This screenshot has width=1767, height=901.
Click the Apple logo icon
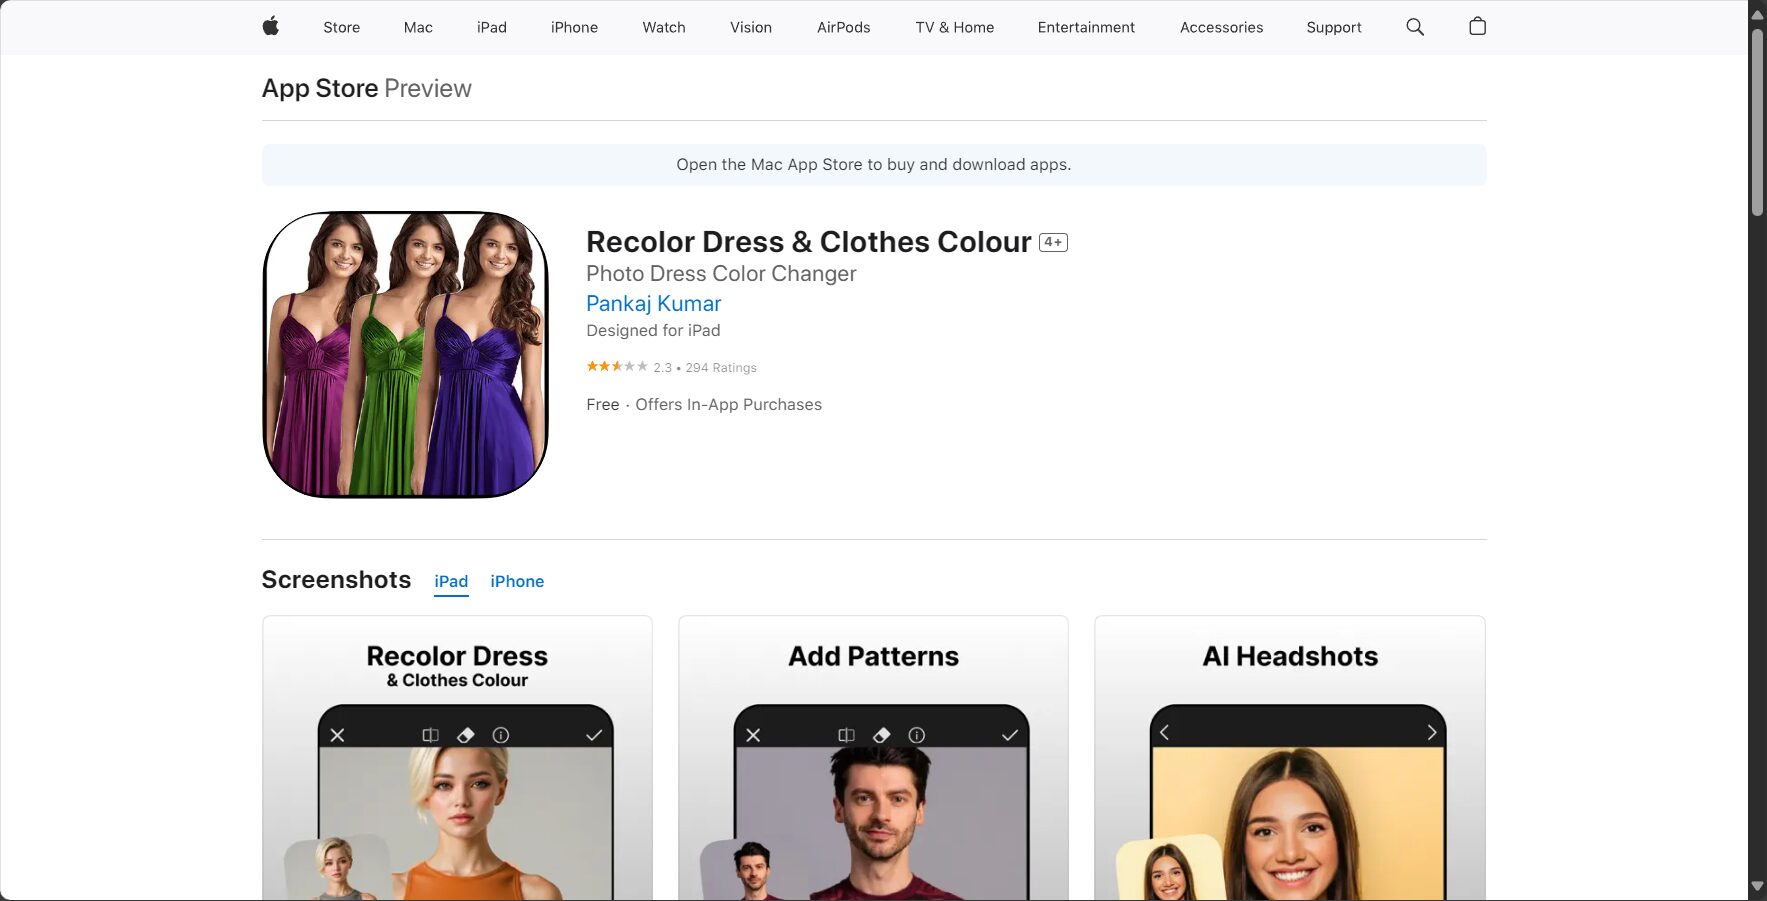271,26
